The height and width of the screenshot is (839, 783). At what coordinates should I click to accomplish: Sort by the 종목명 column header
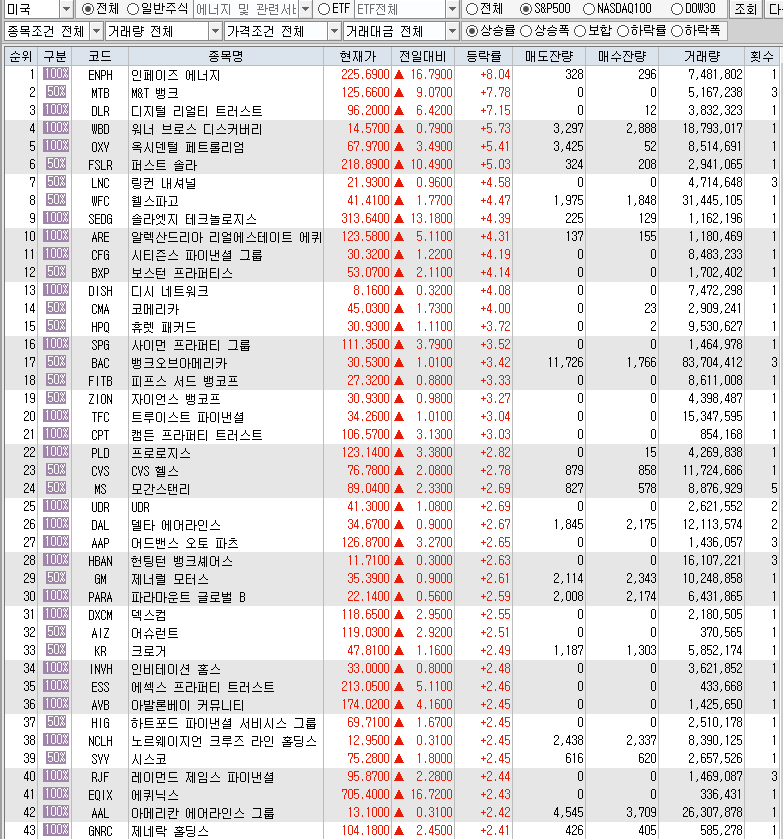(226, 56)
